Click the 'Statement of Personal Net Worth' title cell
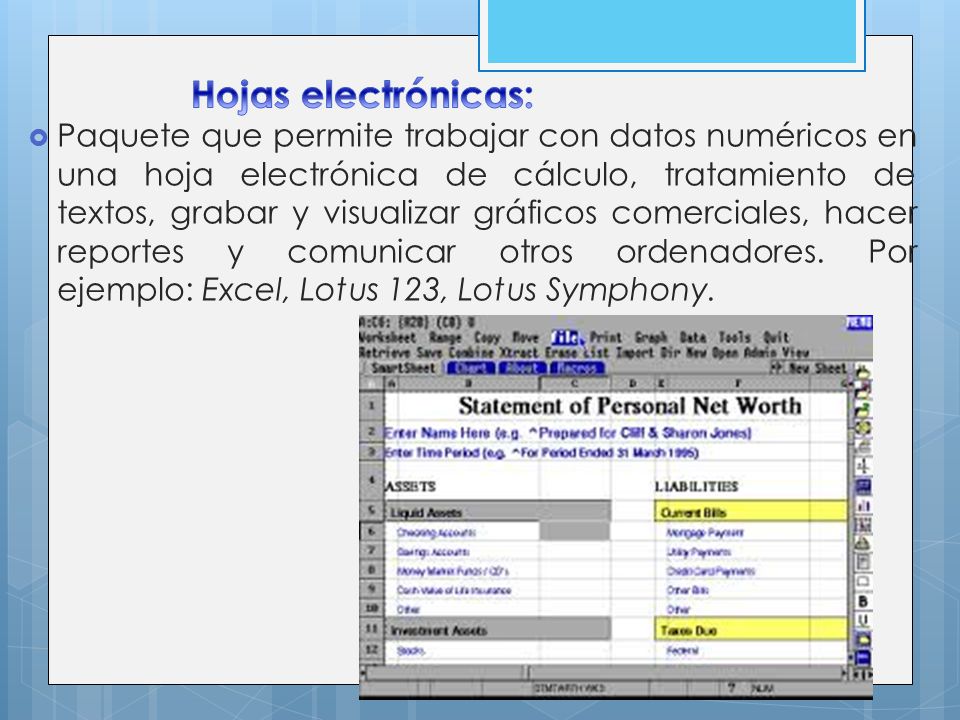 (629, 406)
